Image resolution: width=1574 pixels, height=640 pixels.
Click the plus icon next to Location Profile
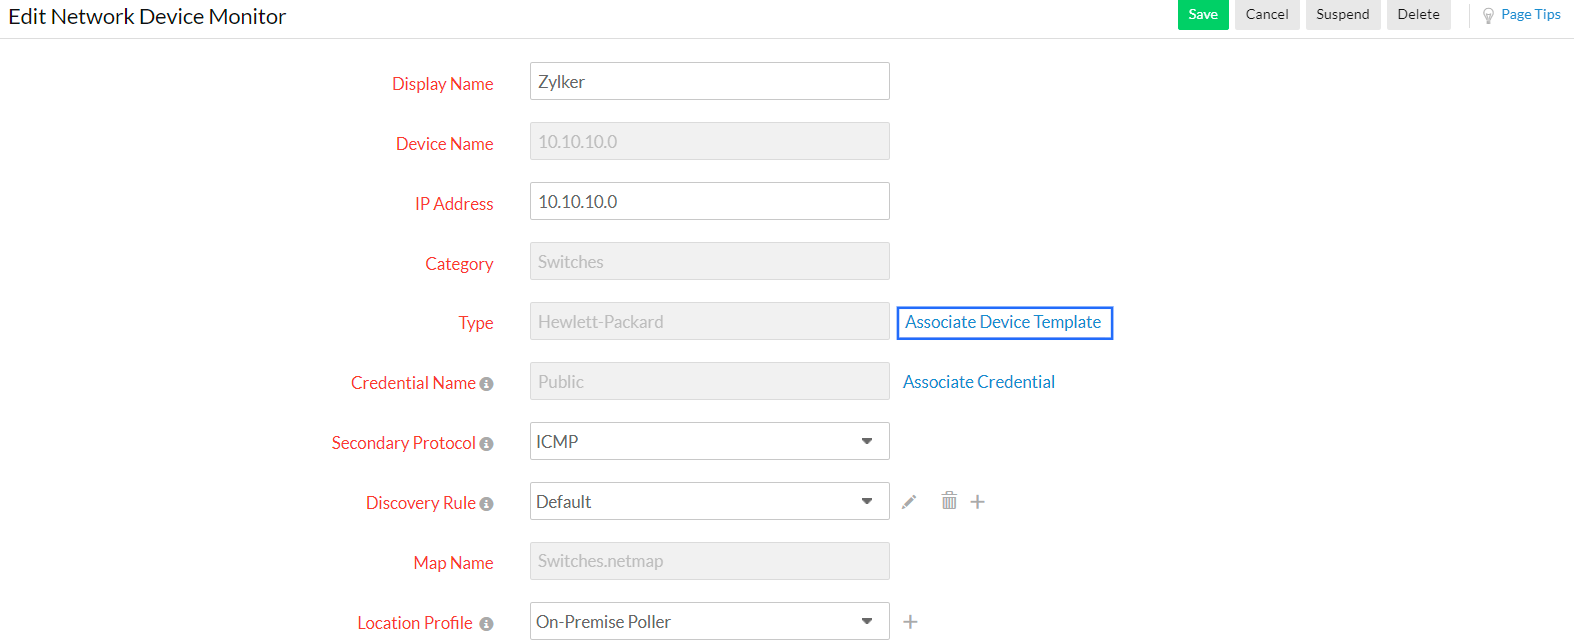coord(910,621)
